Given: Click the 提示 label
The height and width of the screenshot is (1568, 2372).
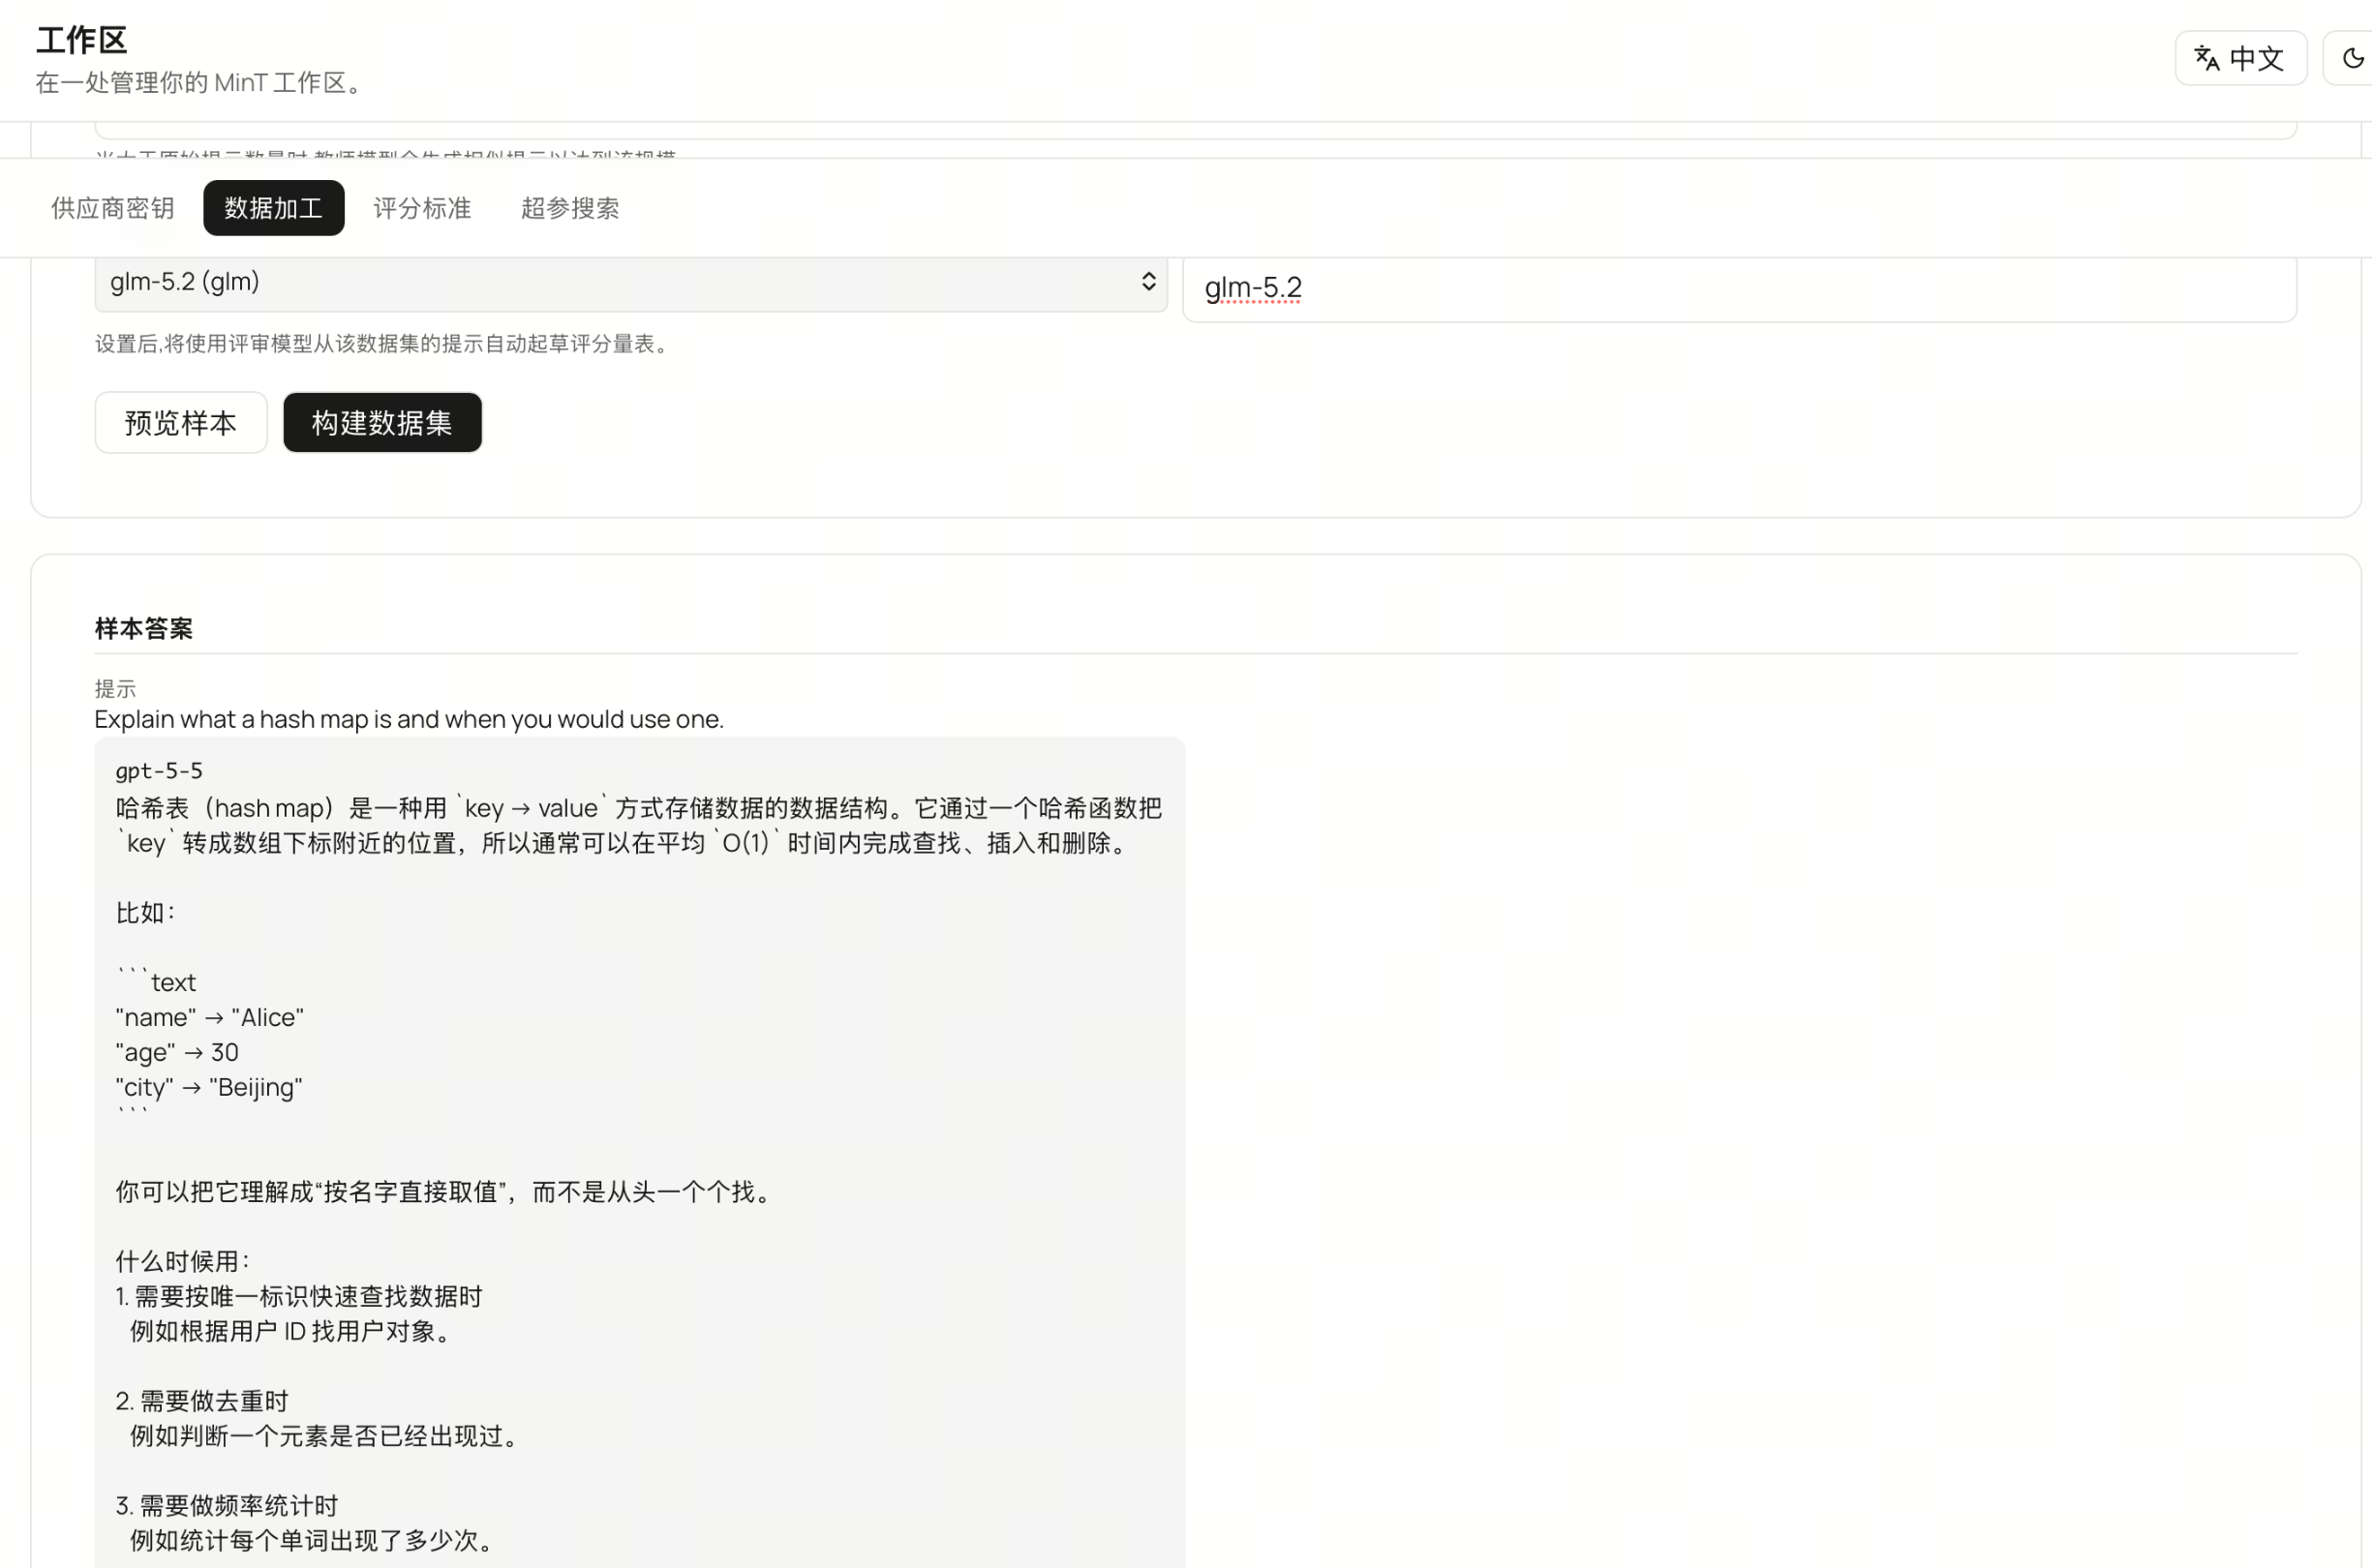Looking at the screenshot, I should 115,689.
